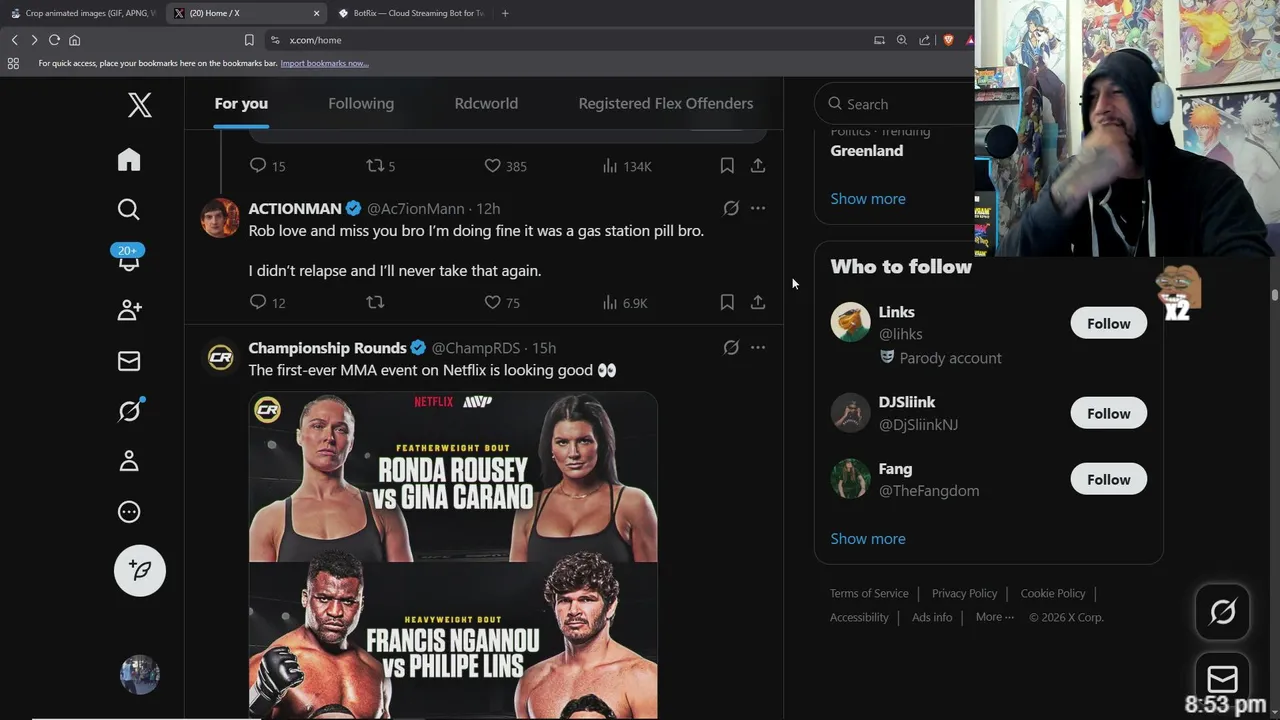This screenshot has height=720, width=1280.
Task: Reply to ACTIONMAN post with 12 replies
Action: tap(267, 302)
